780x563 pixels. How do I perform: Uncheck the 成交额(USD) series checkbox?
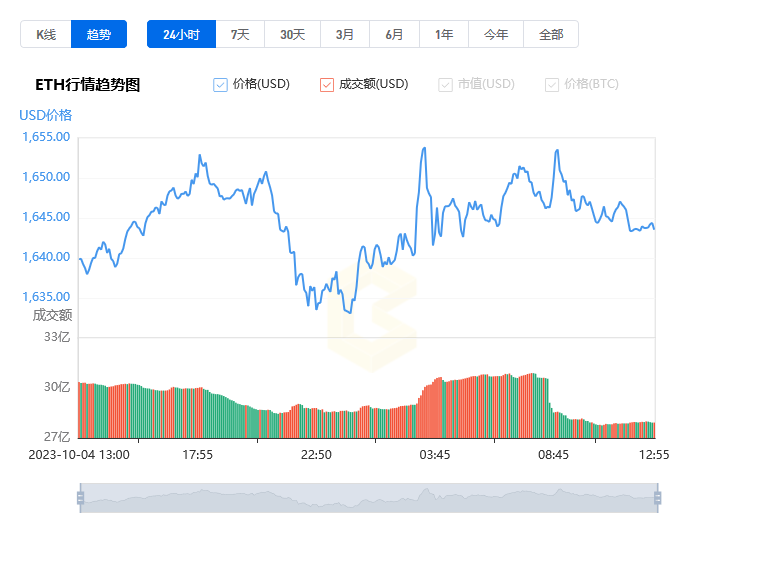(327, 85)
